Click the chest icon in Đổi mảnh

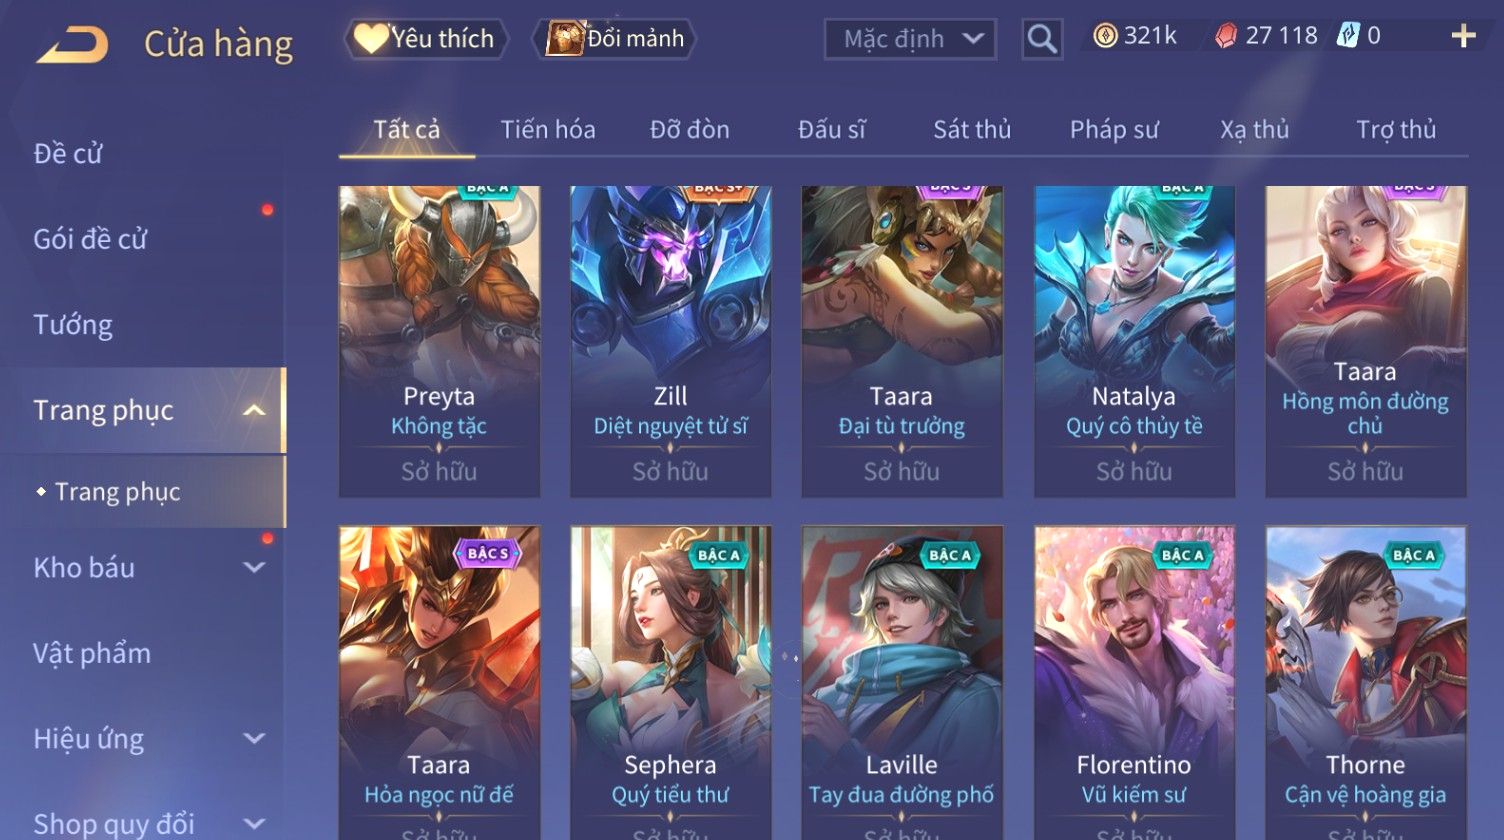(x=565, y=39)
